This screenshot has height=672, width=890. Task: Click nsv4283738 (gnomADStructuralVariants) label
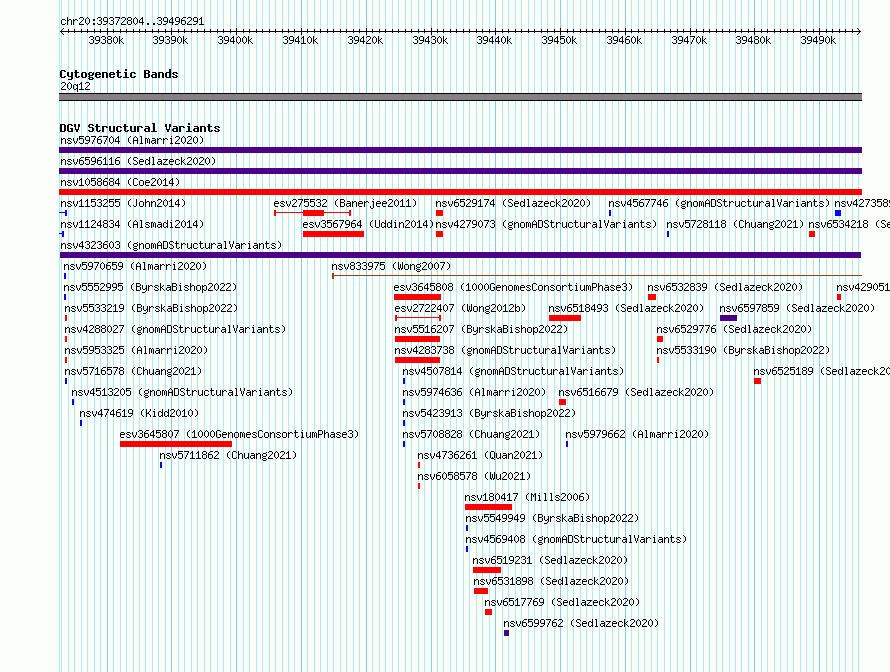pyautogui.click(x=505, y=350)
